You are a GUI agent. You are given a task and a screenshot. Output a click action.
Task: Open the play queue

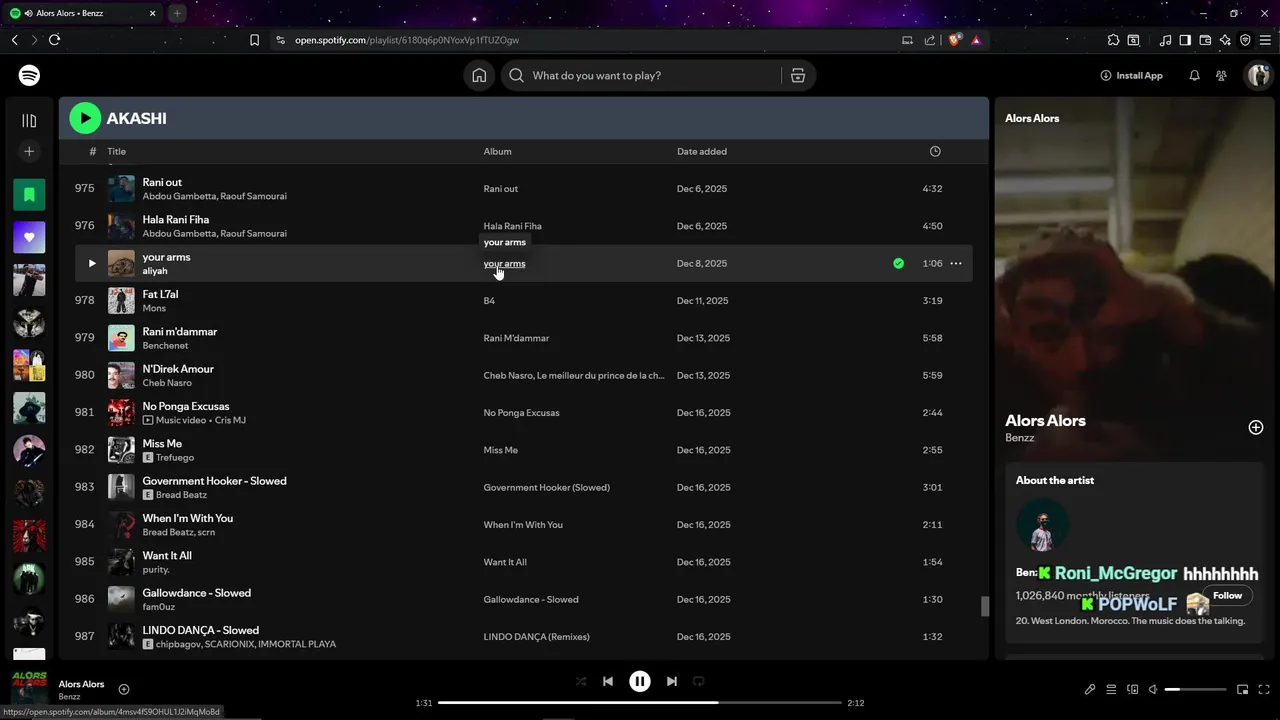click(x=1111, y=689)
